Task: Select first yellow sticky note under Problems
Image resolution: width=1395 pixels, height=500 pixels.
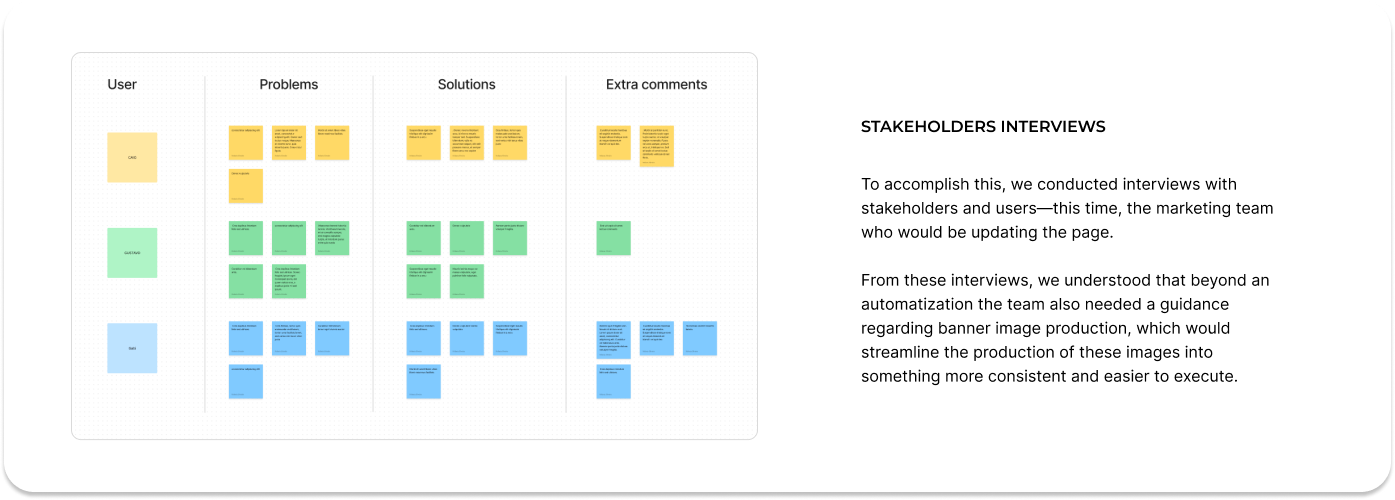Action: [246, 143]
